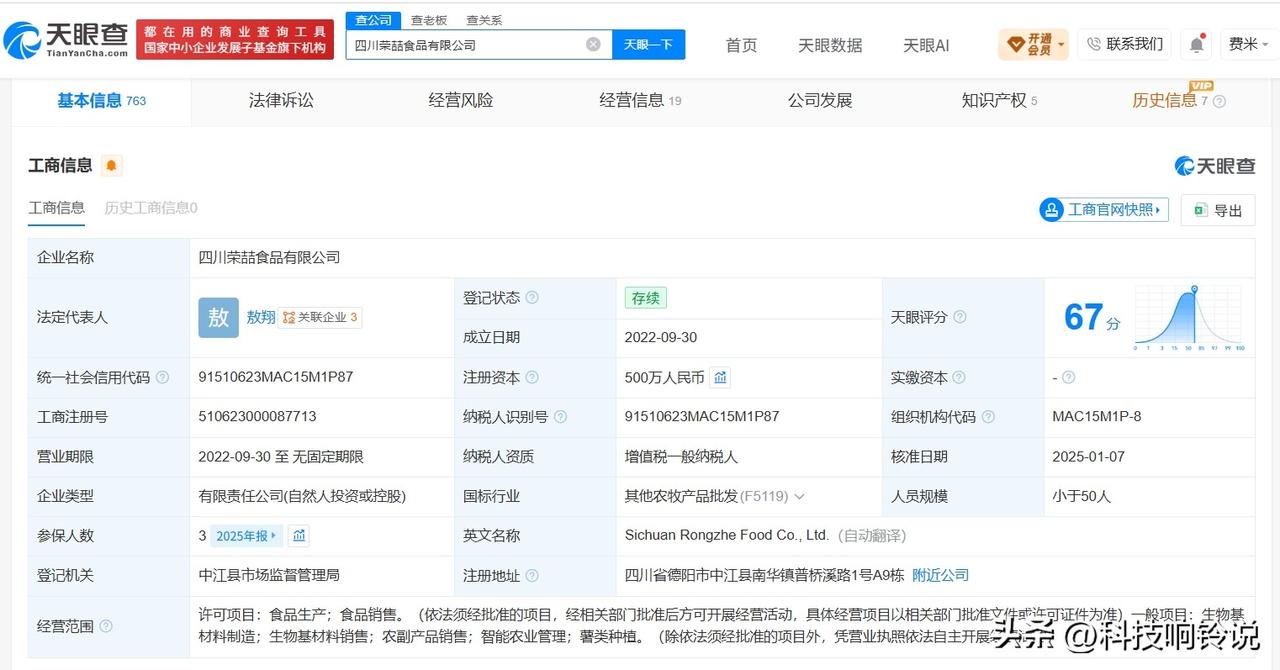Screen dimensions: 1280x670
Task: Open the 开通会员 membership dropdown
Action: pos(1033,44)
